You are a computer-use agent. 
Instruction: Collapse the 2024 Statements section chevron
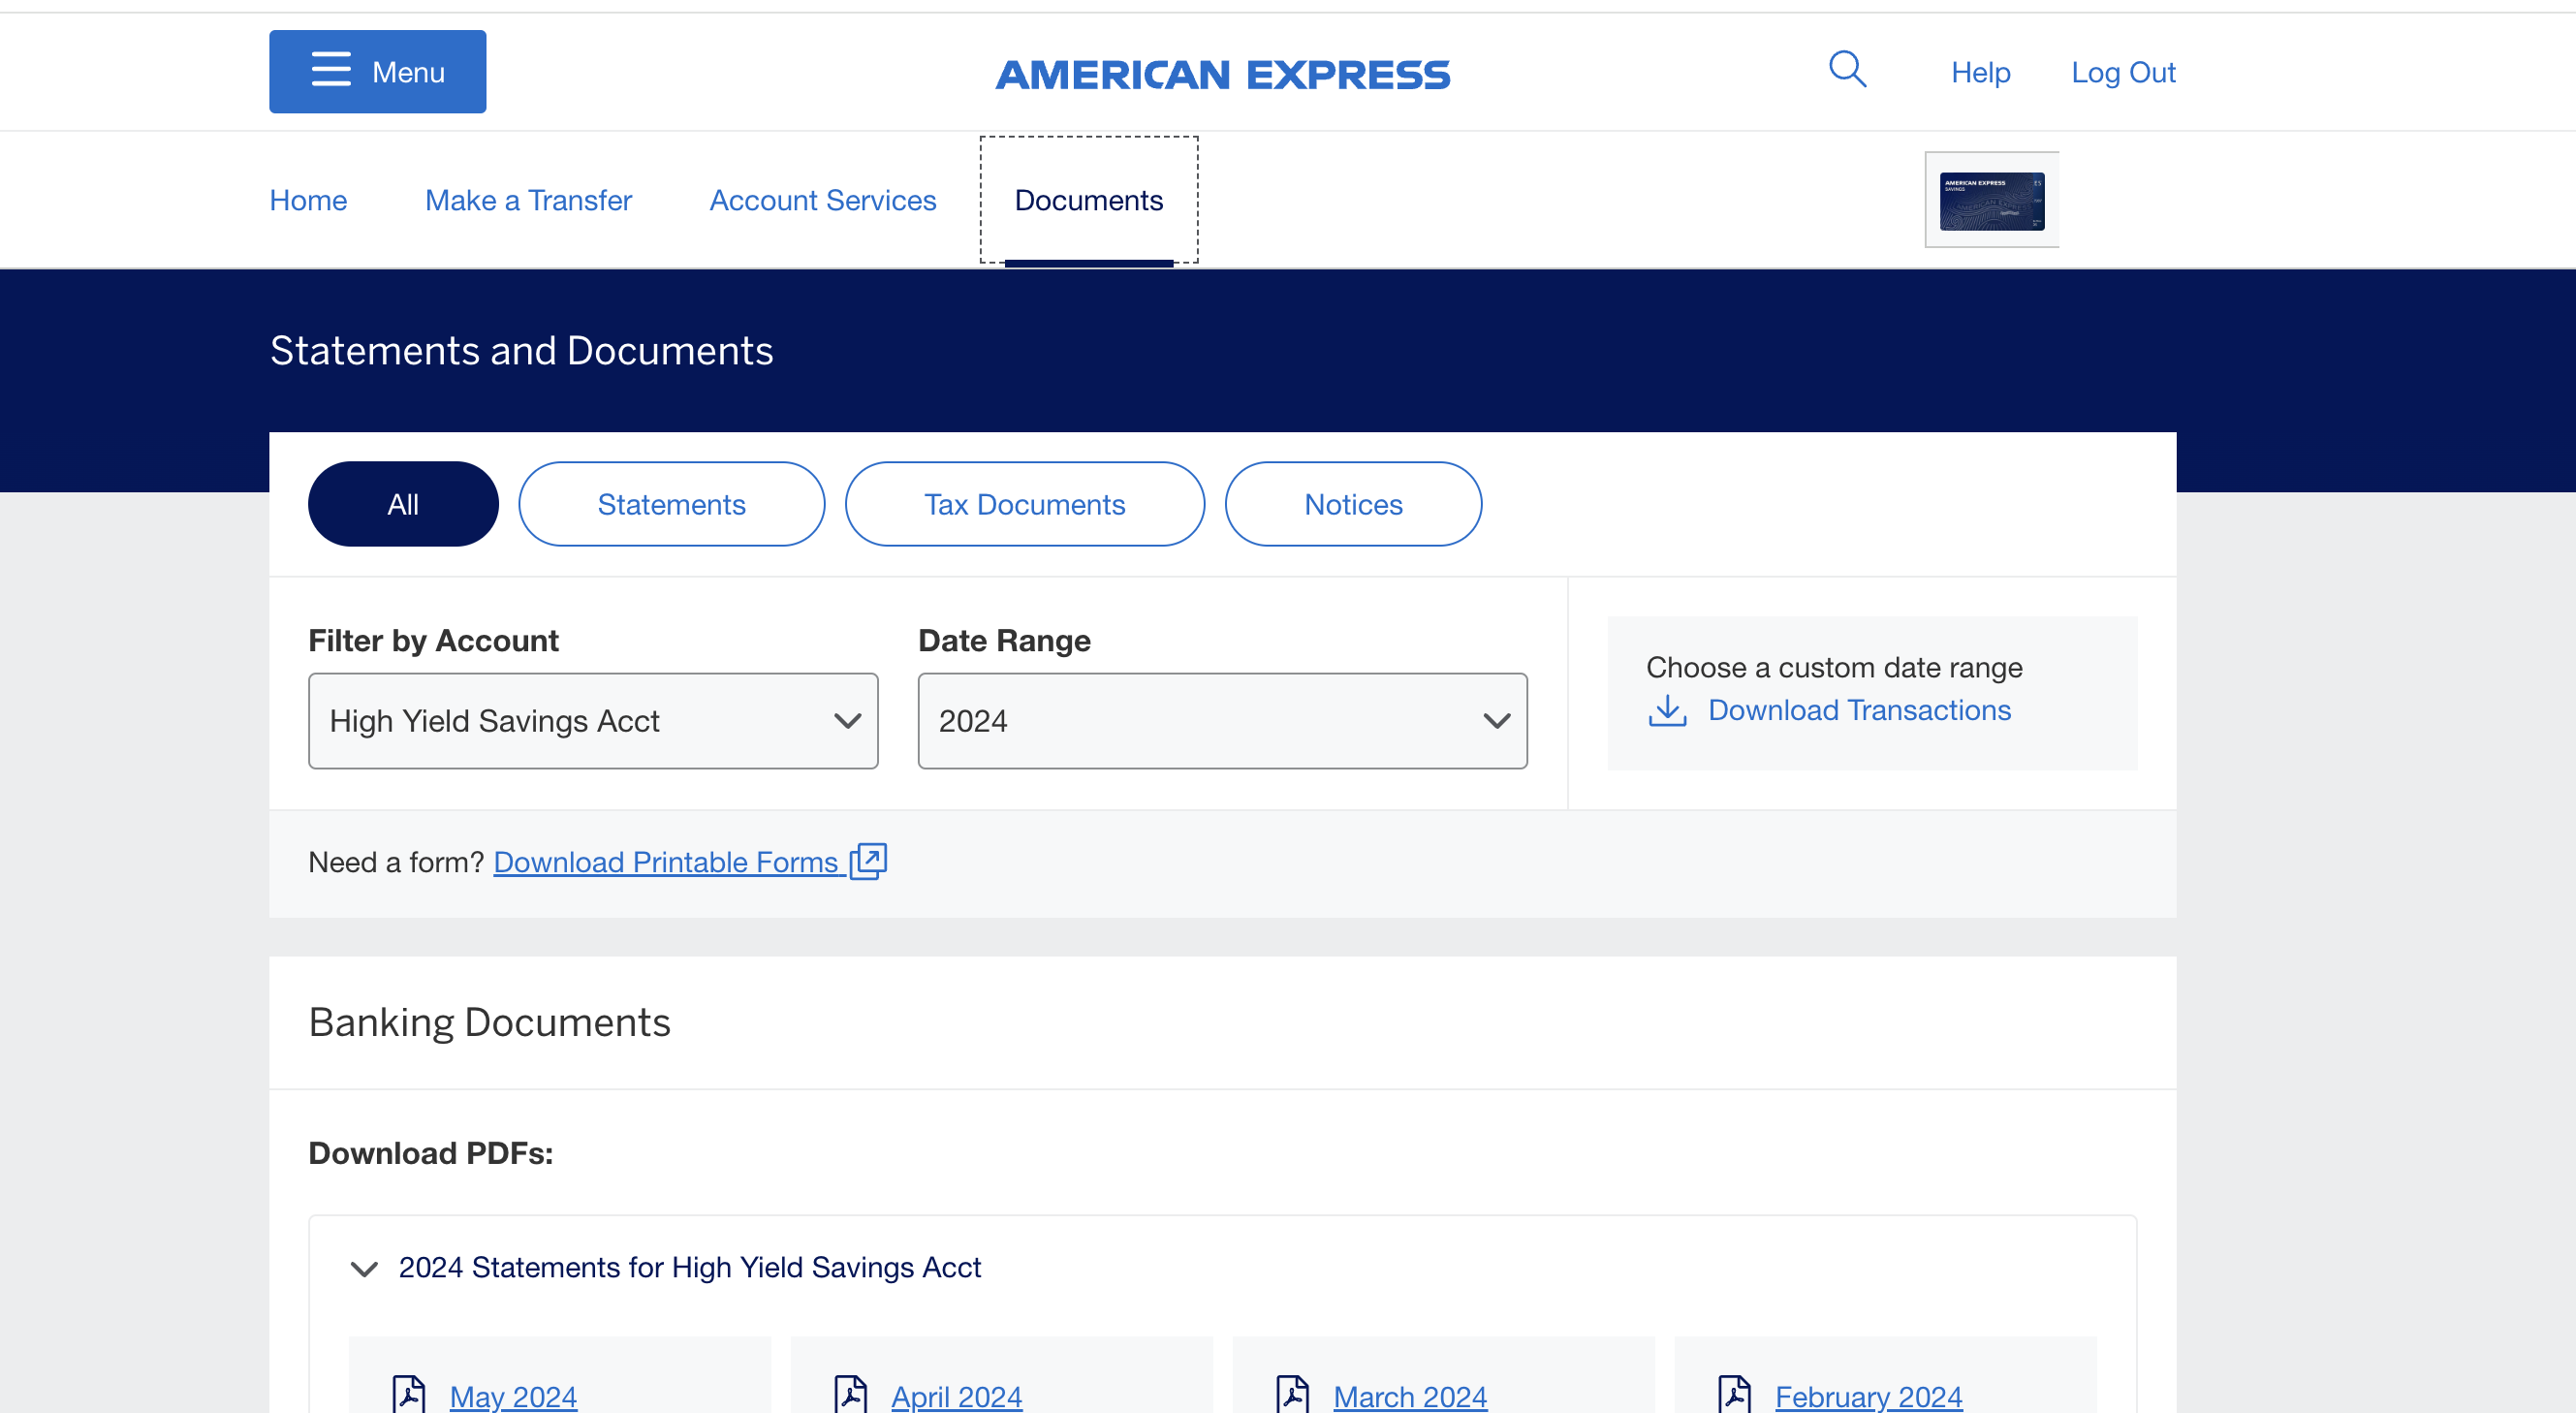(364, 1268)
